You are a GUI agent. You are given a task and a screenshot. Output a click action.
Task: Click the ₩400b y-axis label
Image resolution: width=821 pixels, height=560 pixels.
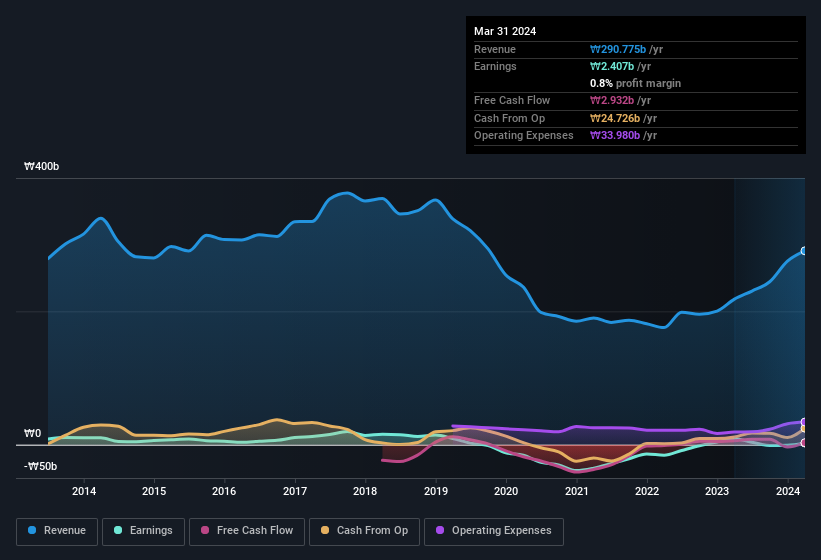41,166
